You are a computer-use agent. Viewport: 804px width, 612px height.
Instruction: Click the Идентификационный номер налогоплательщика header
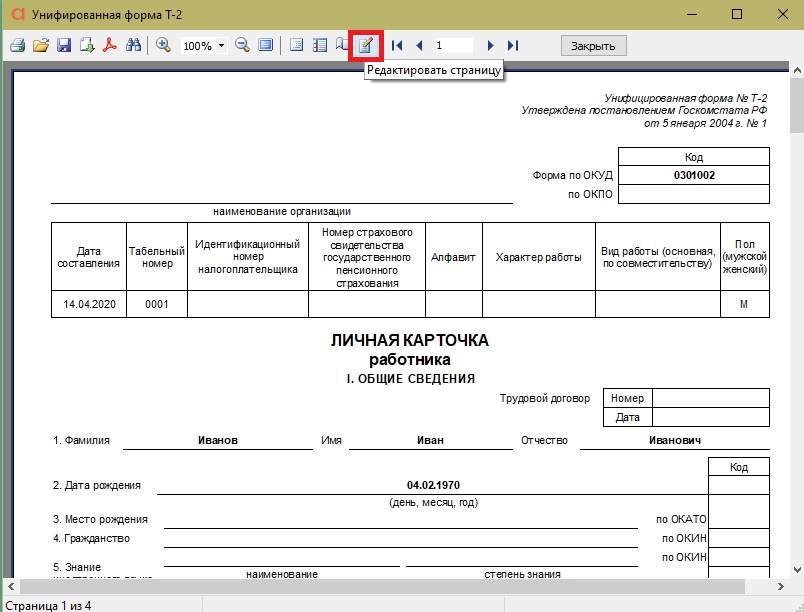tap(248, 257)
